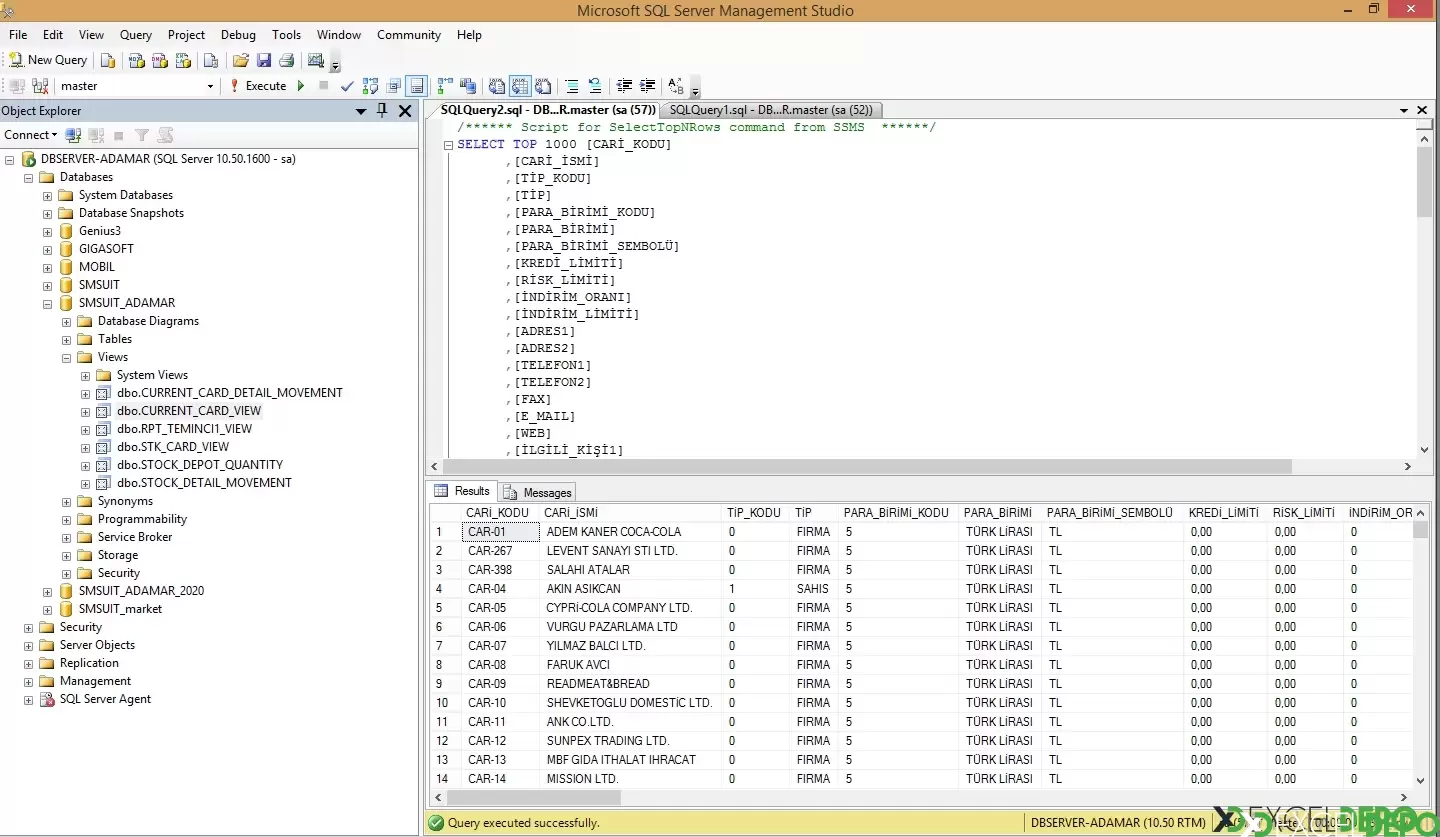Comment out the selected lines

click(571, 86)
